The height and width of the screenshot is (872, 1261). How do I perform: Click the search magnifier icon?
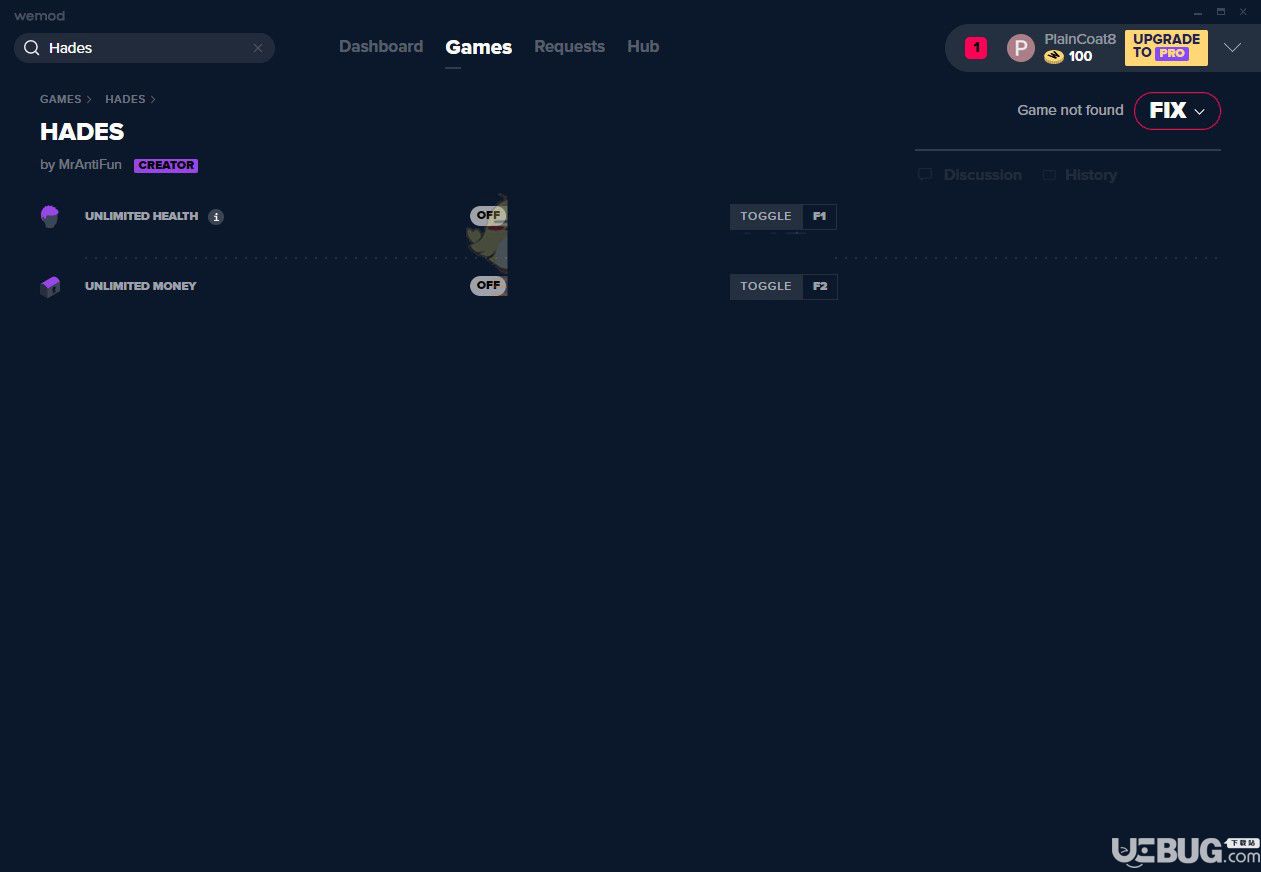32,48
